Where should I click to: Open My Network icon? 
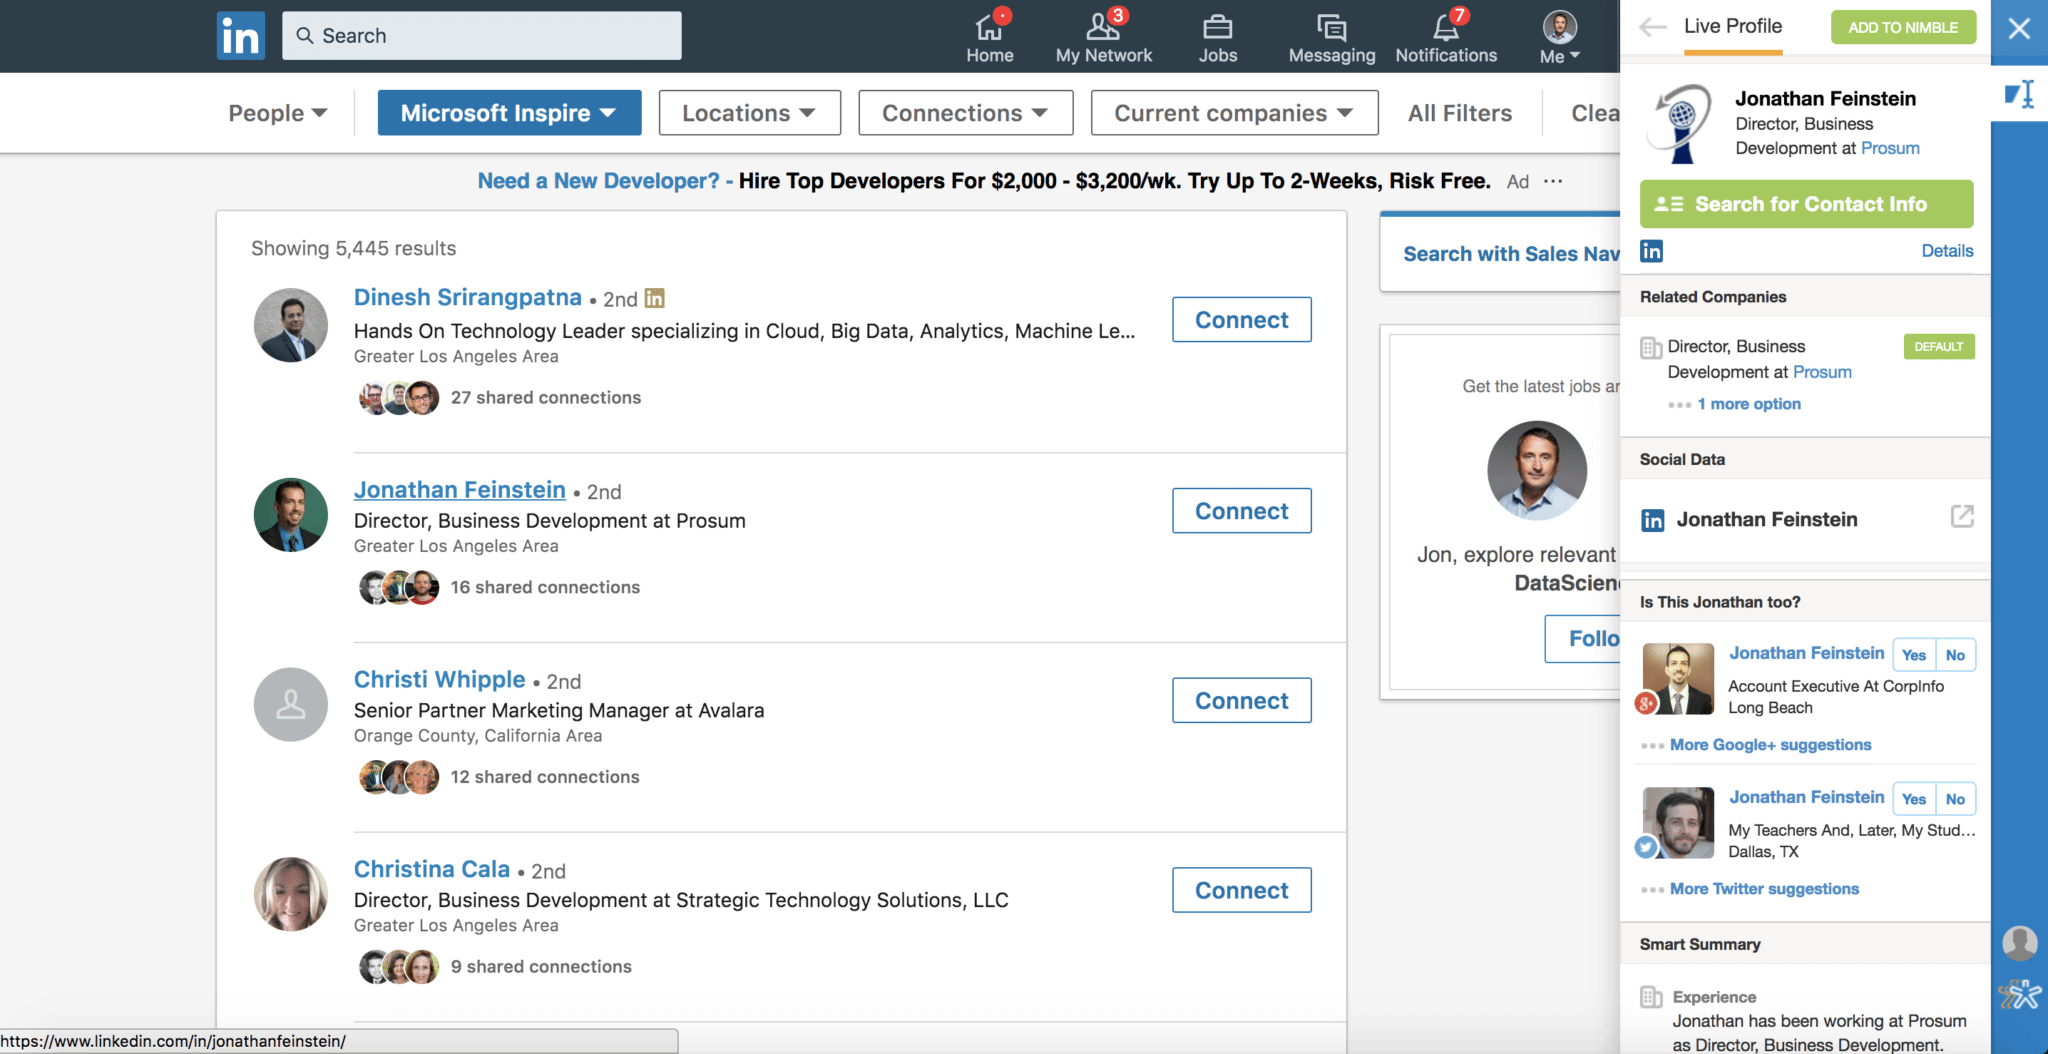point(1103,28)
